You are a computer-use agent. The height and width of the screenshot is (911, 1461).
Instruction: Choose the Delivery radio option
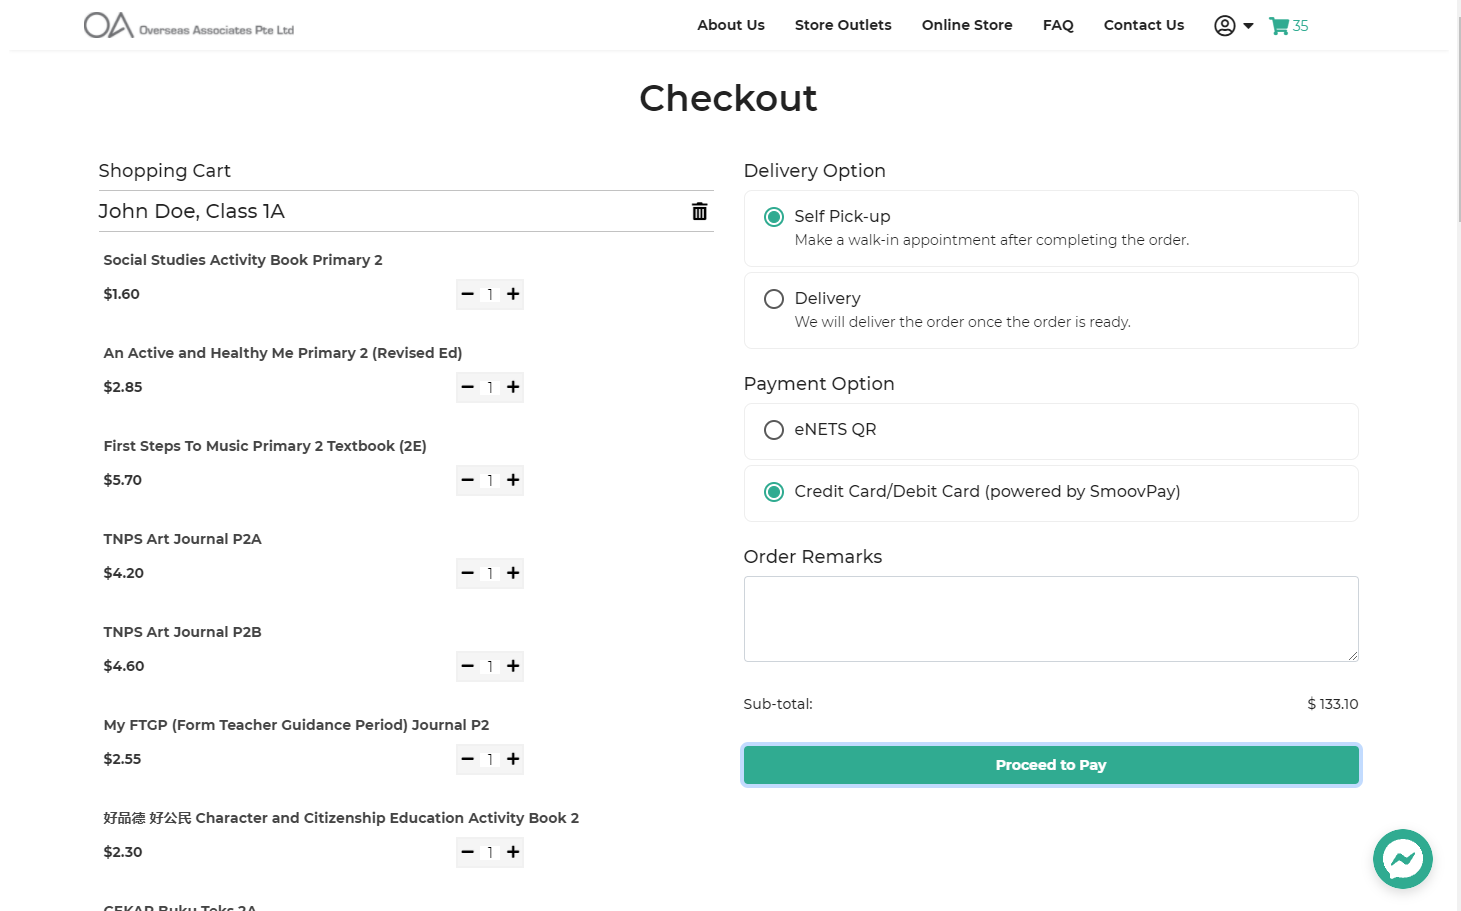pyautogui.click(x=774, y=299)
